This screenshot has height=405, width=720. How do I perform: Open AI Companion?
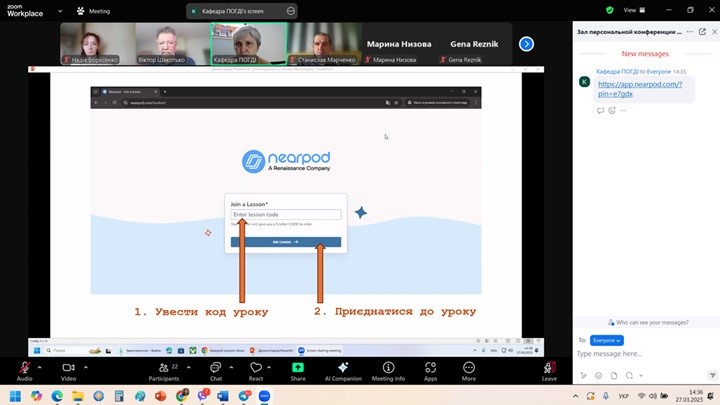(x=343, y=371)
